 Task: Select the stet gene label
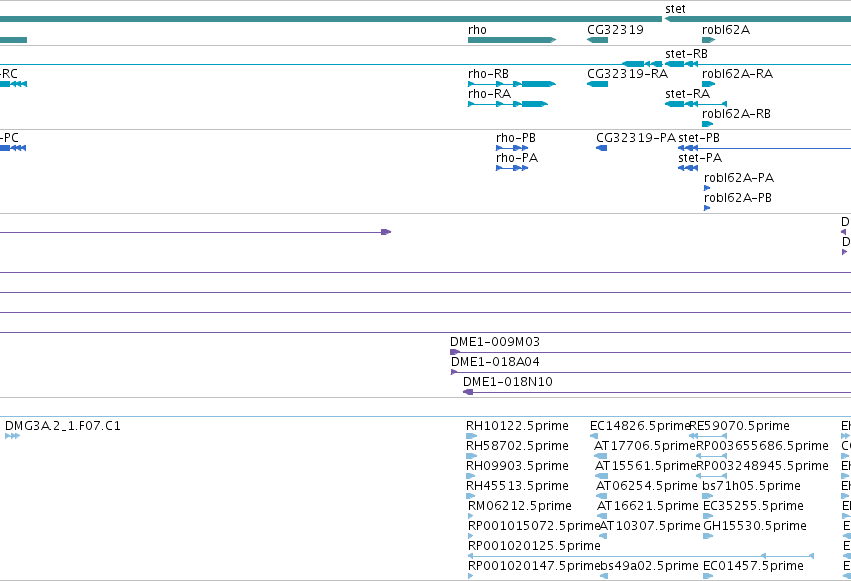[675, 9]
